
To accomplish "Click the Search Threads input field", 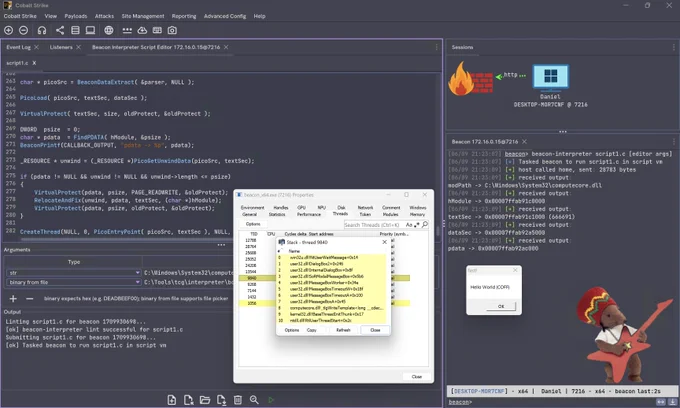I will (374, 225).
